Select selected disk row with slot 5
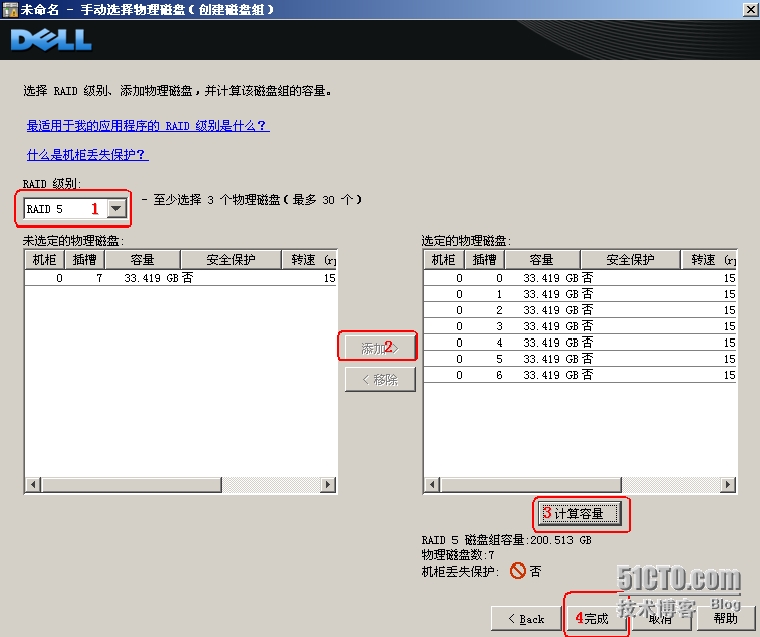 tap(580, 359)
